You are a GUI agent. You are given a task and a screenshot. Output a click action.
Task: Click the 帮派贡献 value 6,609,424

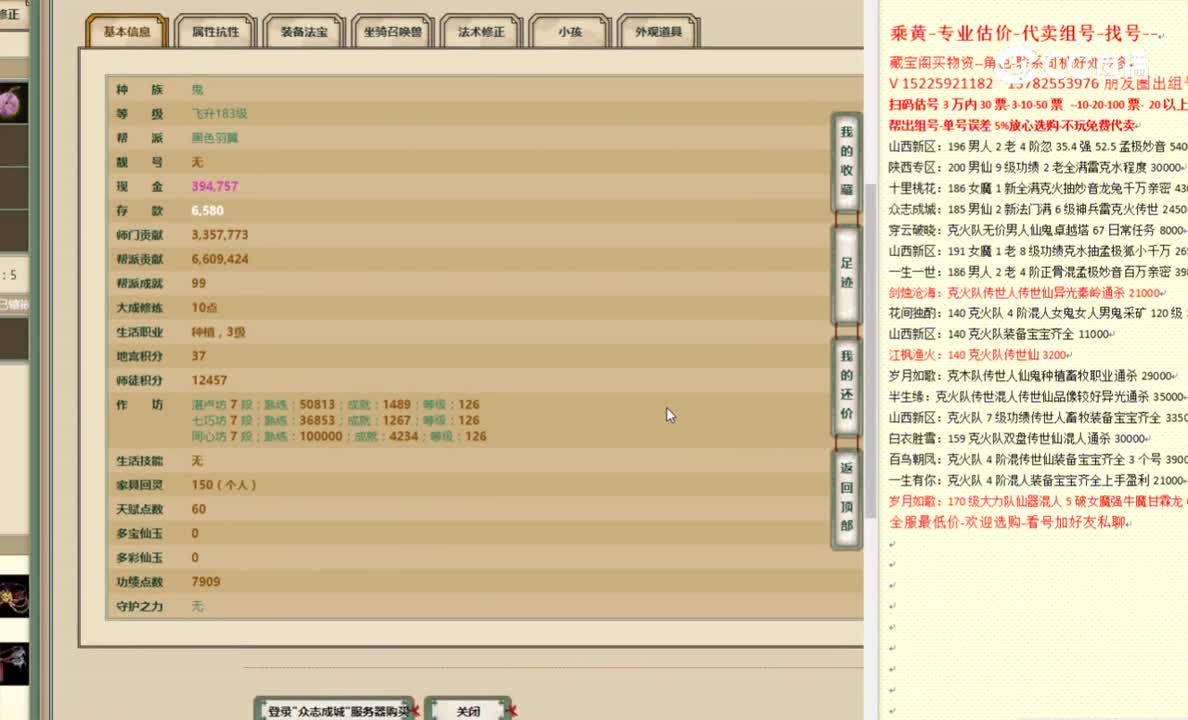point(220,259)
